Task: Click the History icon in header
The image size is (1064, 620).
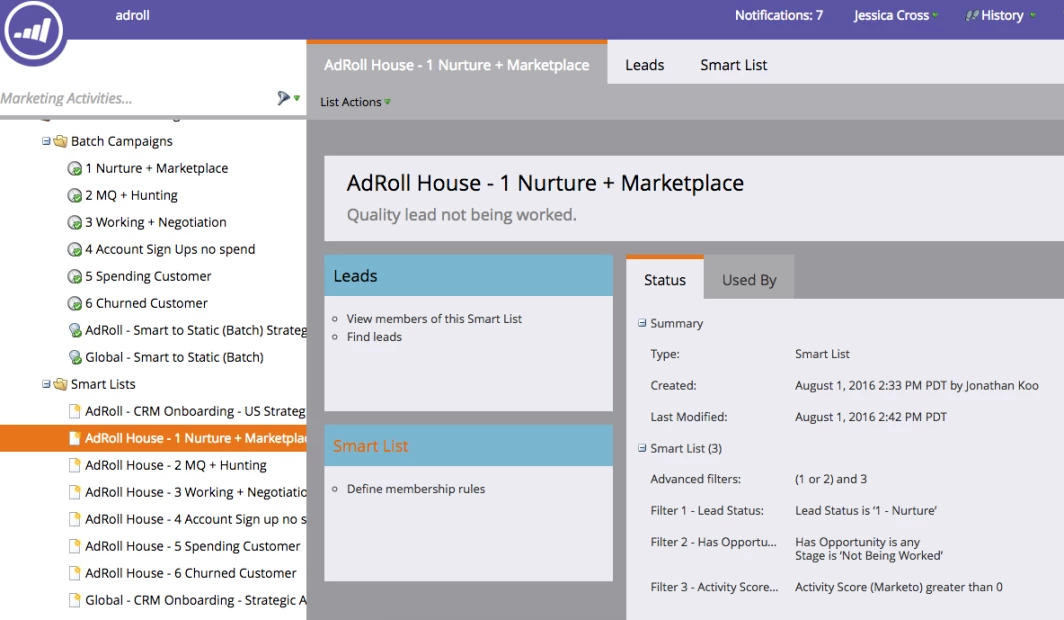Action: coord(972,15)
